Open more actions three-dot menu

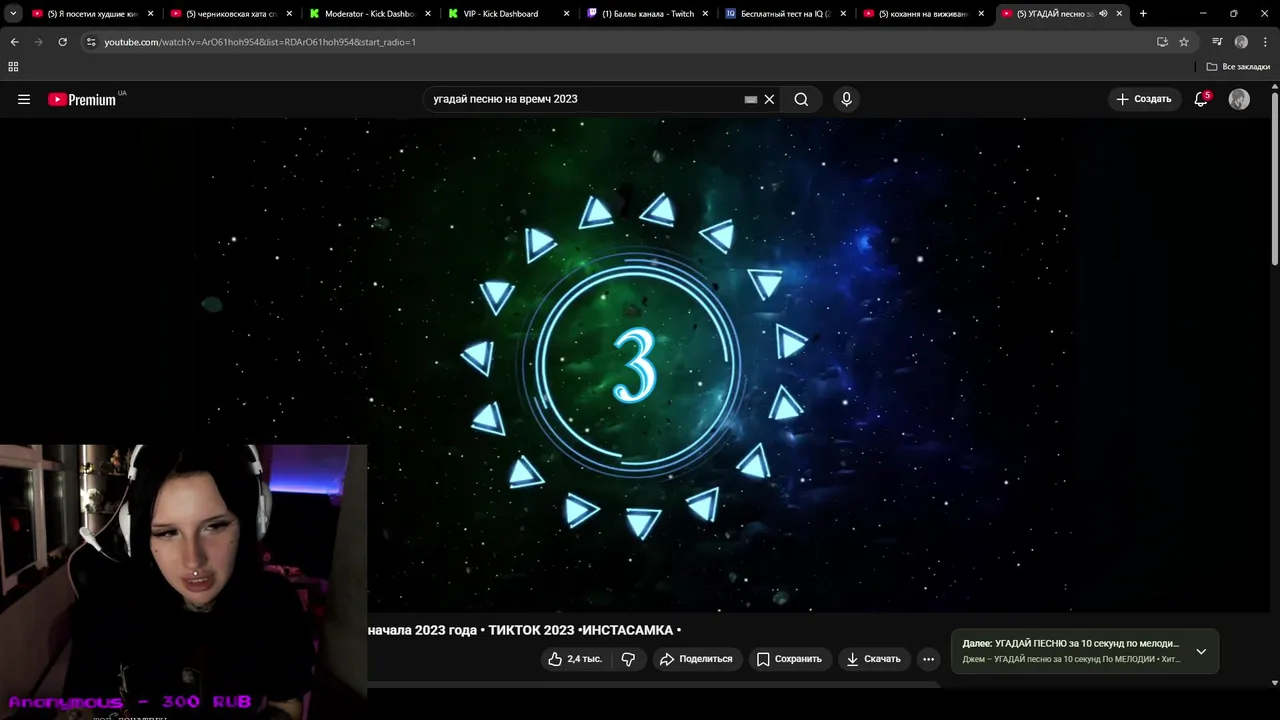coord(928,659)
